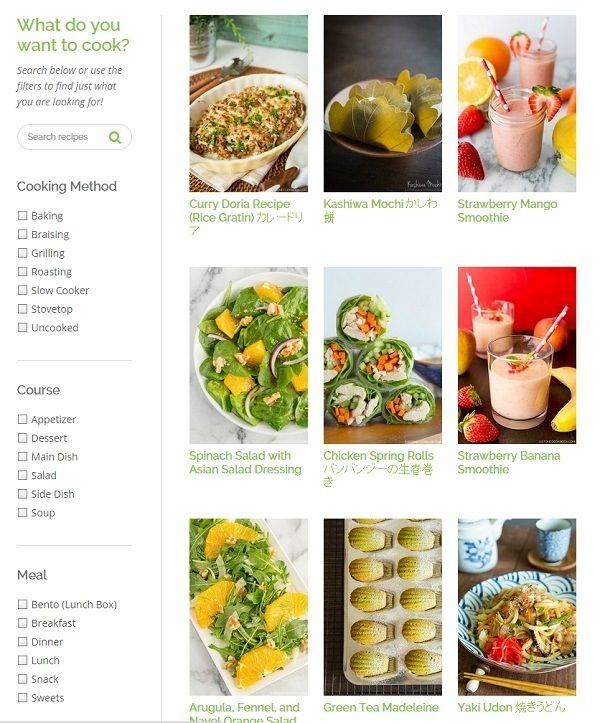Click the Kashiwa Mochi recipe photo
Viewport: 600px width, 723px height.
[x=382, y=103]
